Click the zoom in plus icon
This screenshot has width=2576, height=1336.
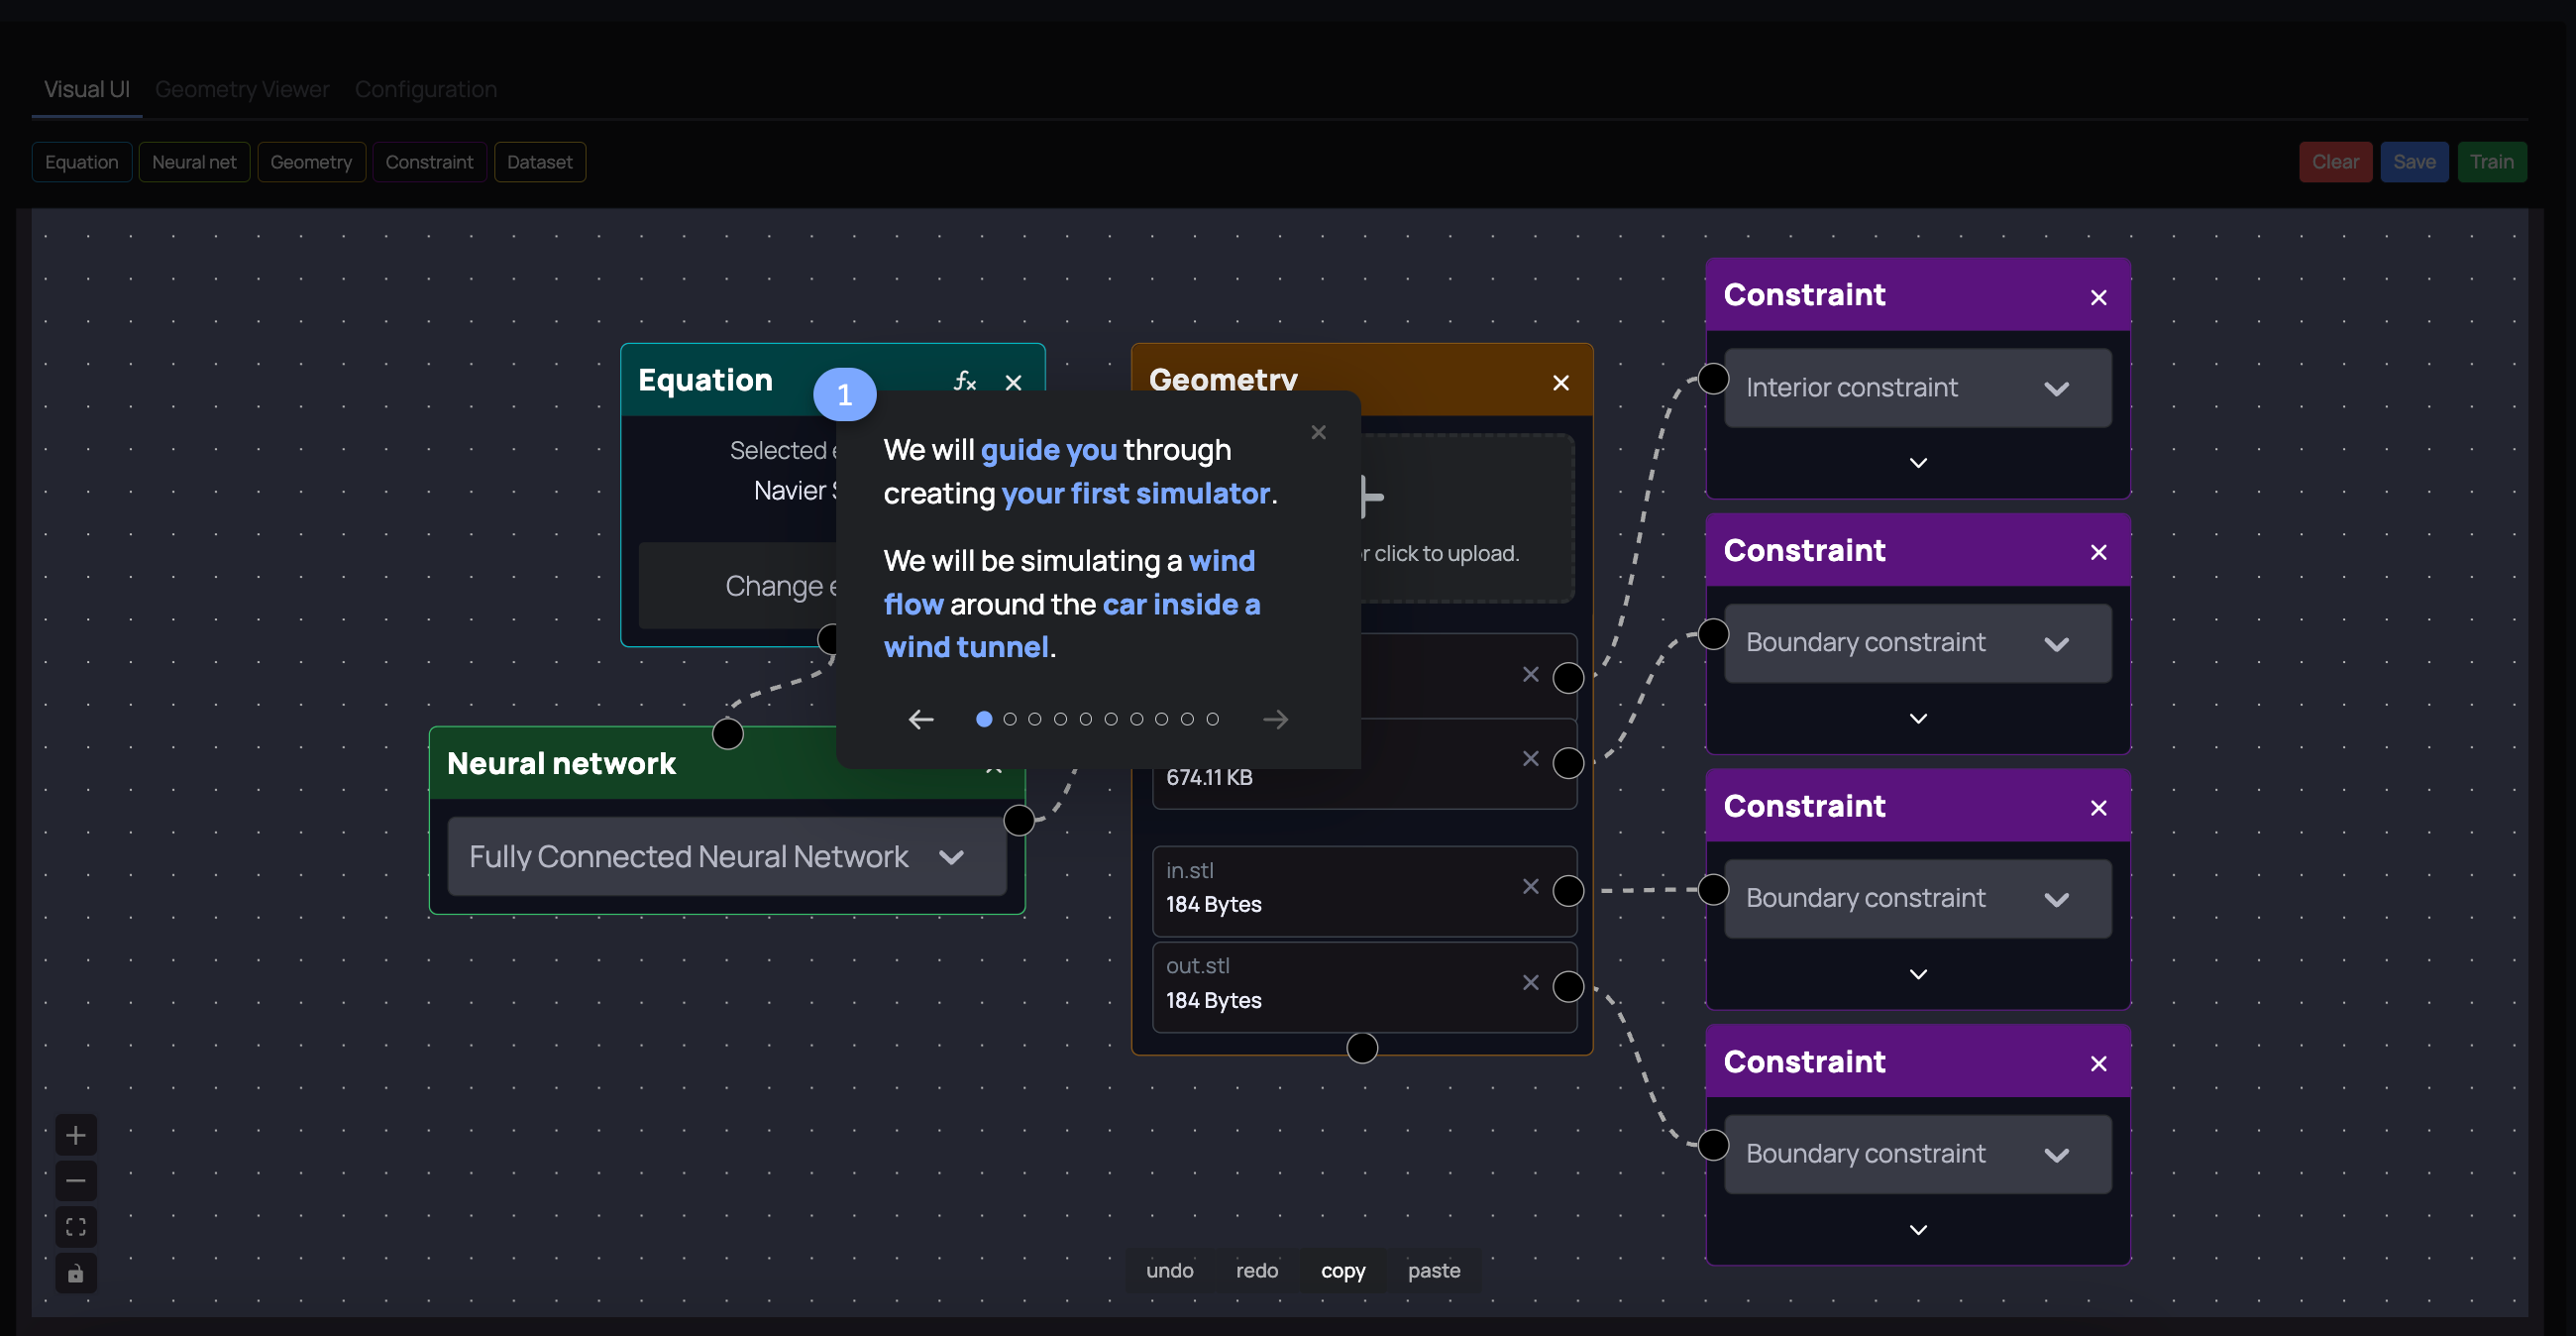[75, 1135]
